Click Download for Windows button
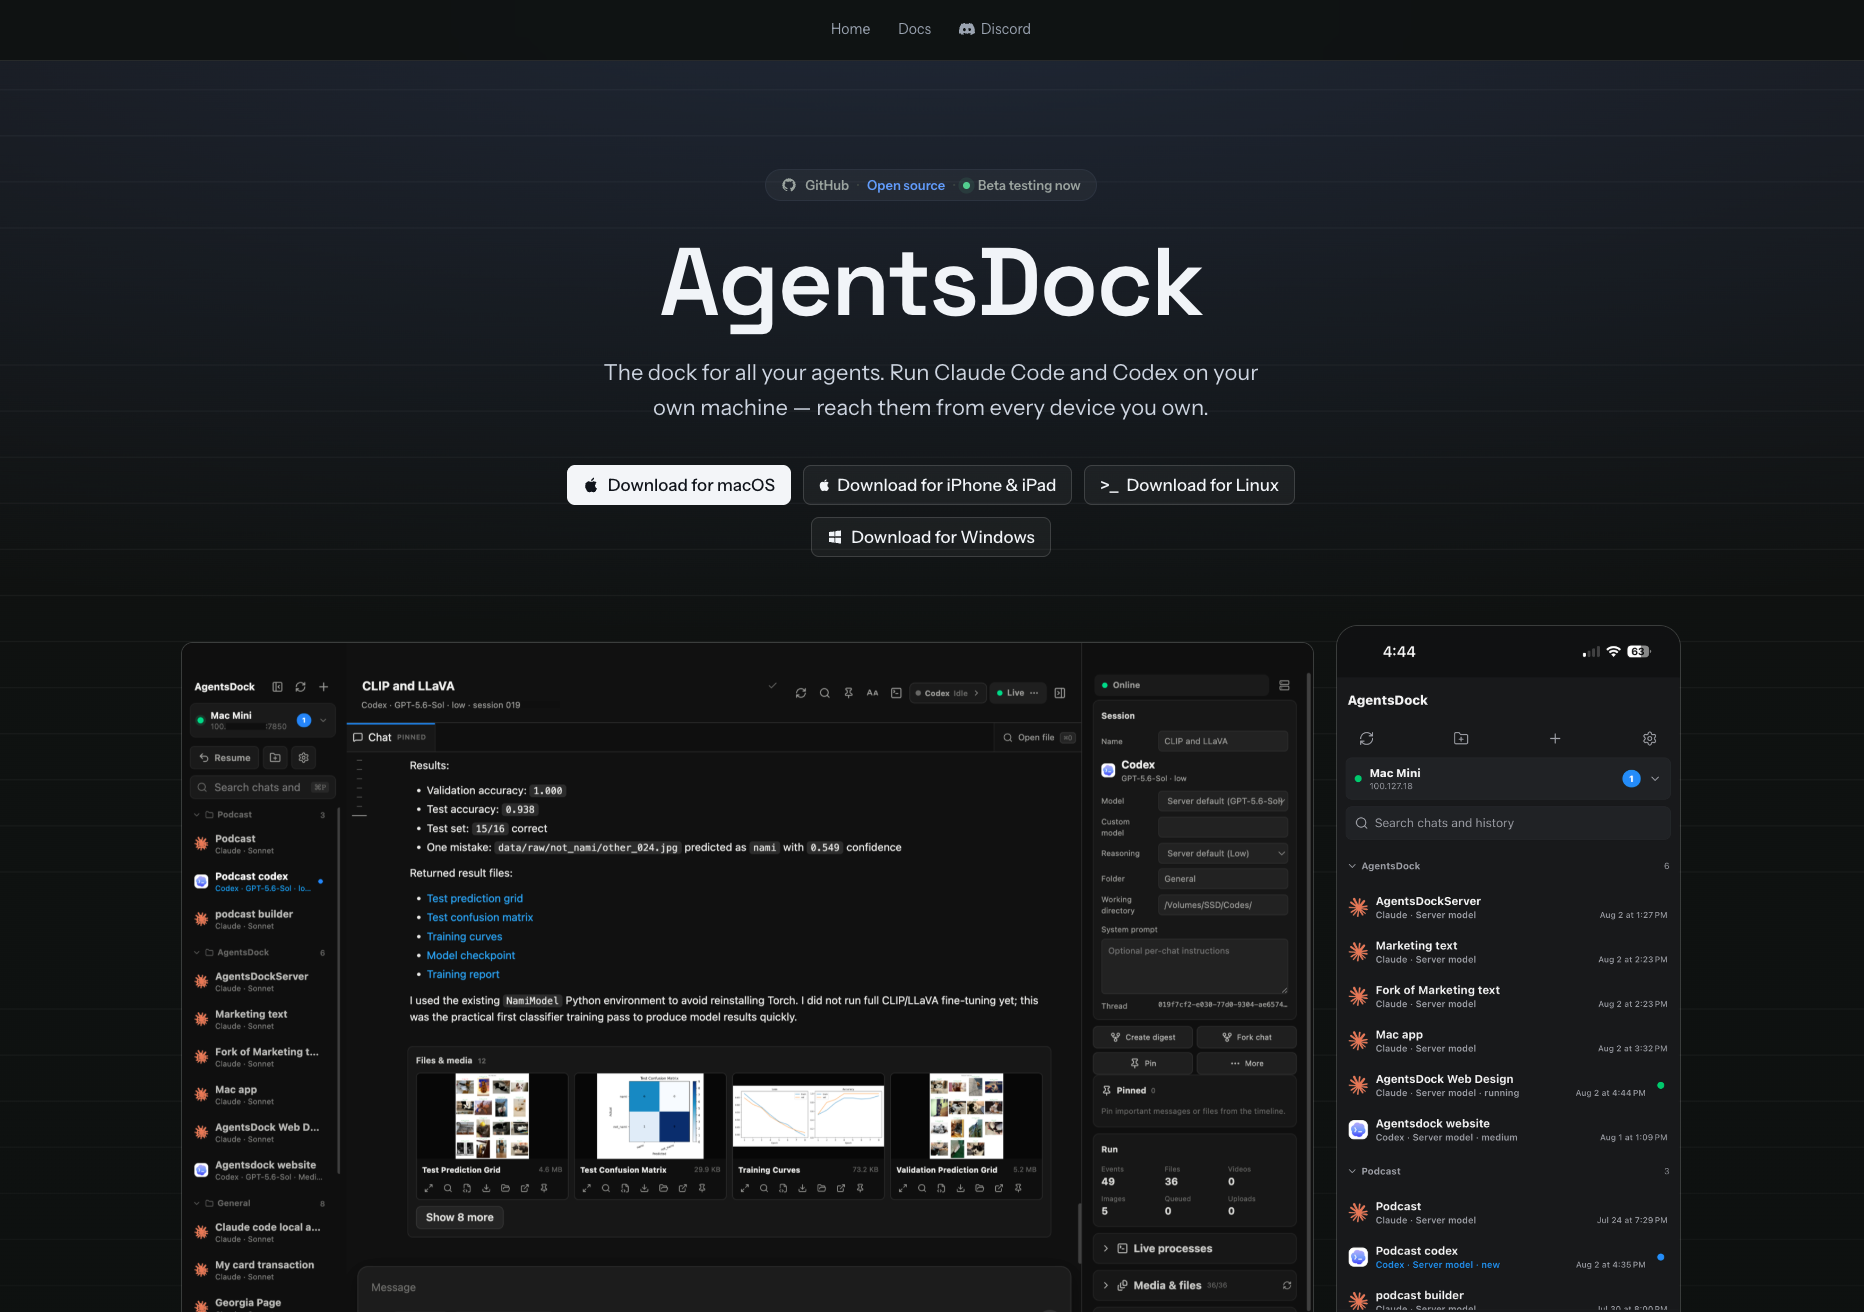This screenshot has width=1864, height=1312. click(x=931, y=537)
